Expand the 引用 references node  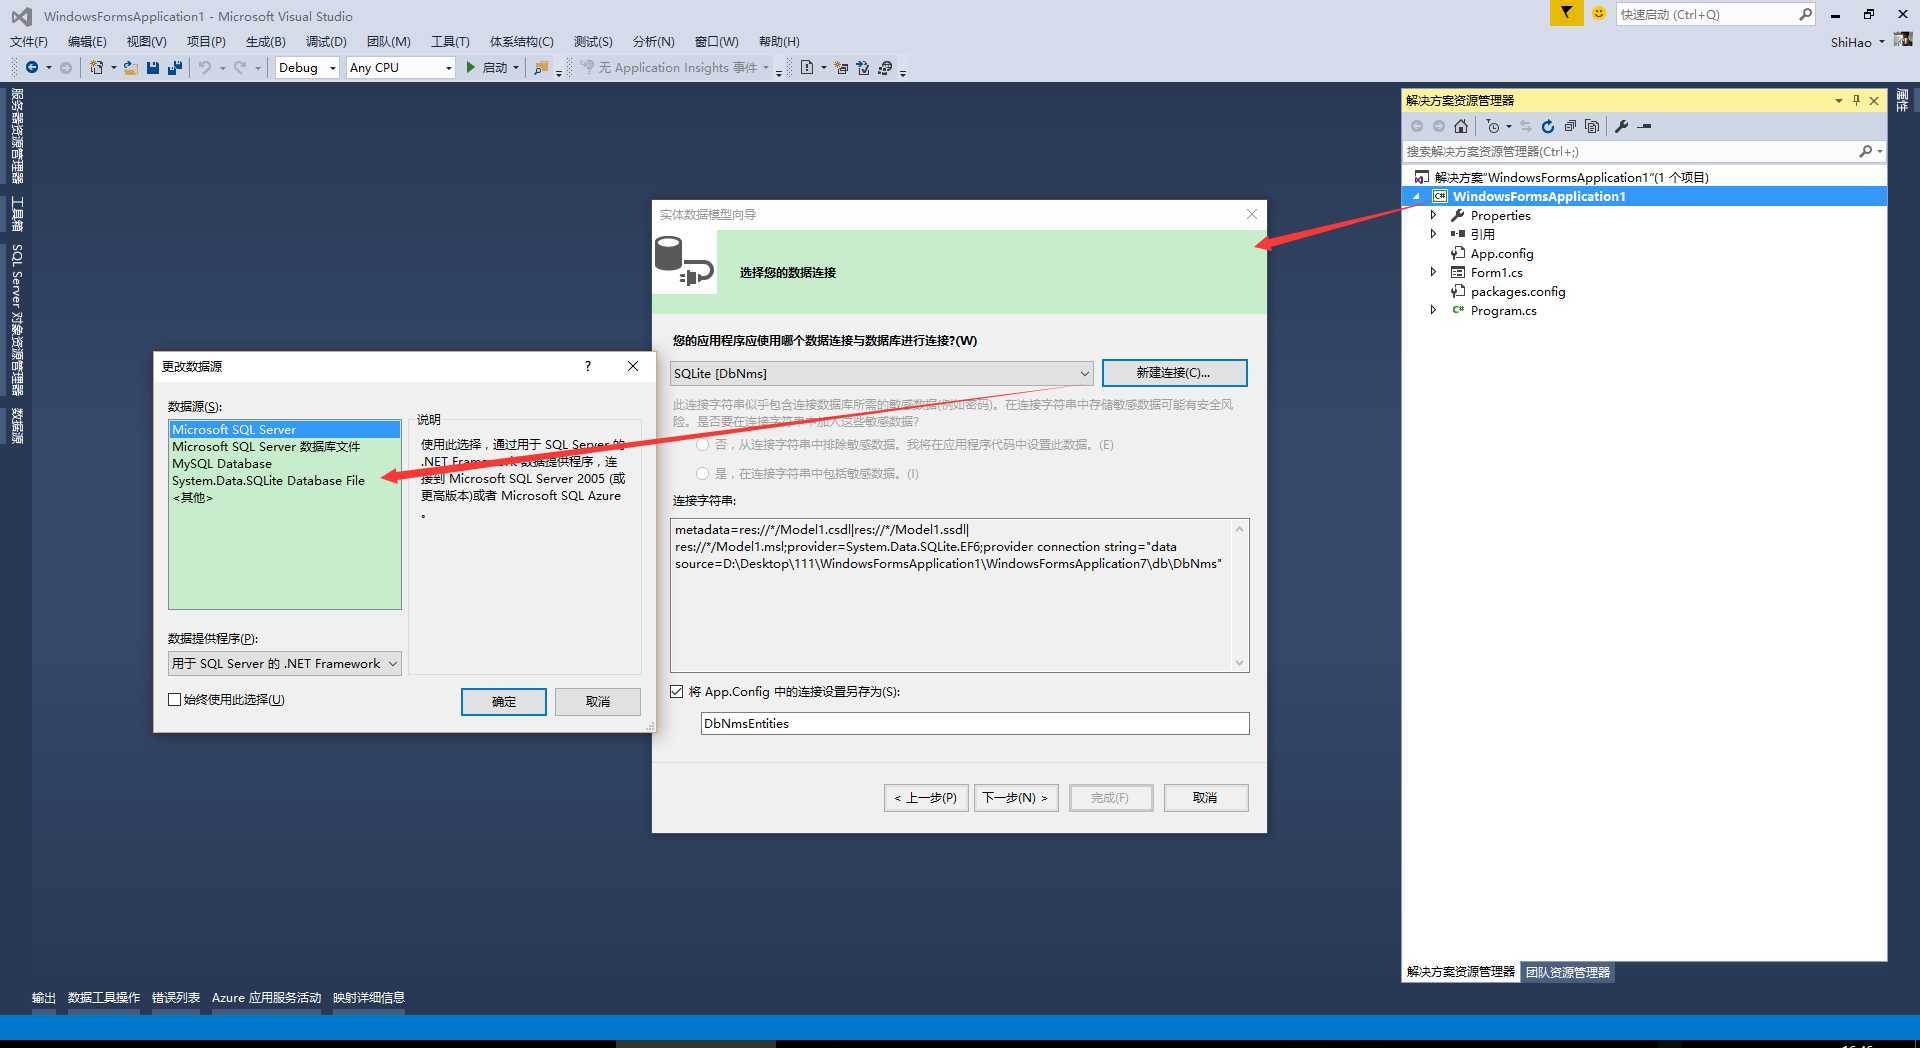point(1433,234)
